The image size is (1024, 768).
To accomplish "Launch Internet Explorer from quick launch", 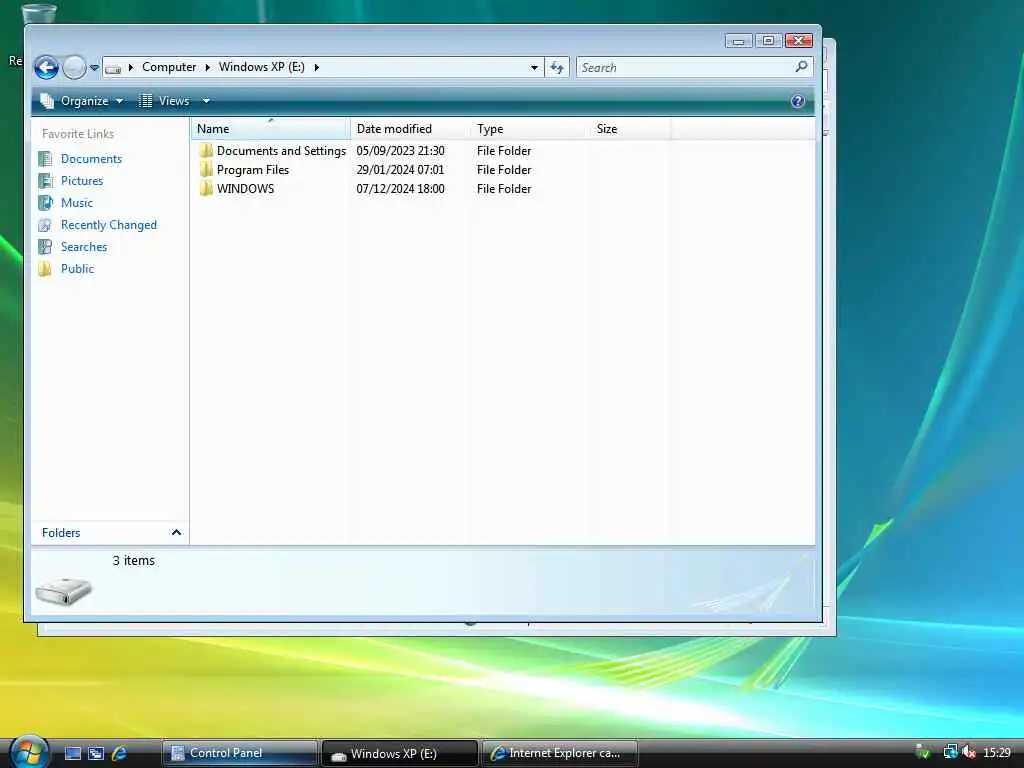I will coord(119,753).
